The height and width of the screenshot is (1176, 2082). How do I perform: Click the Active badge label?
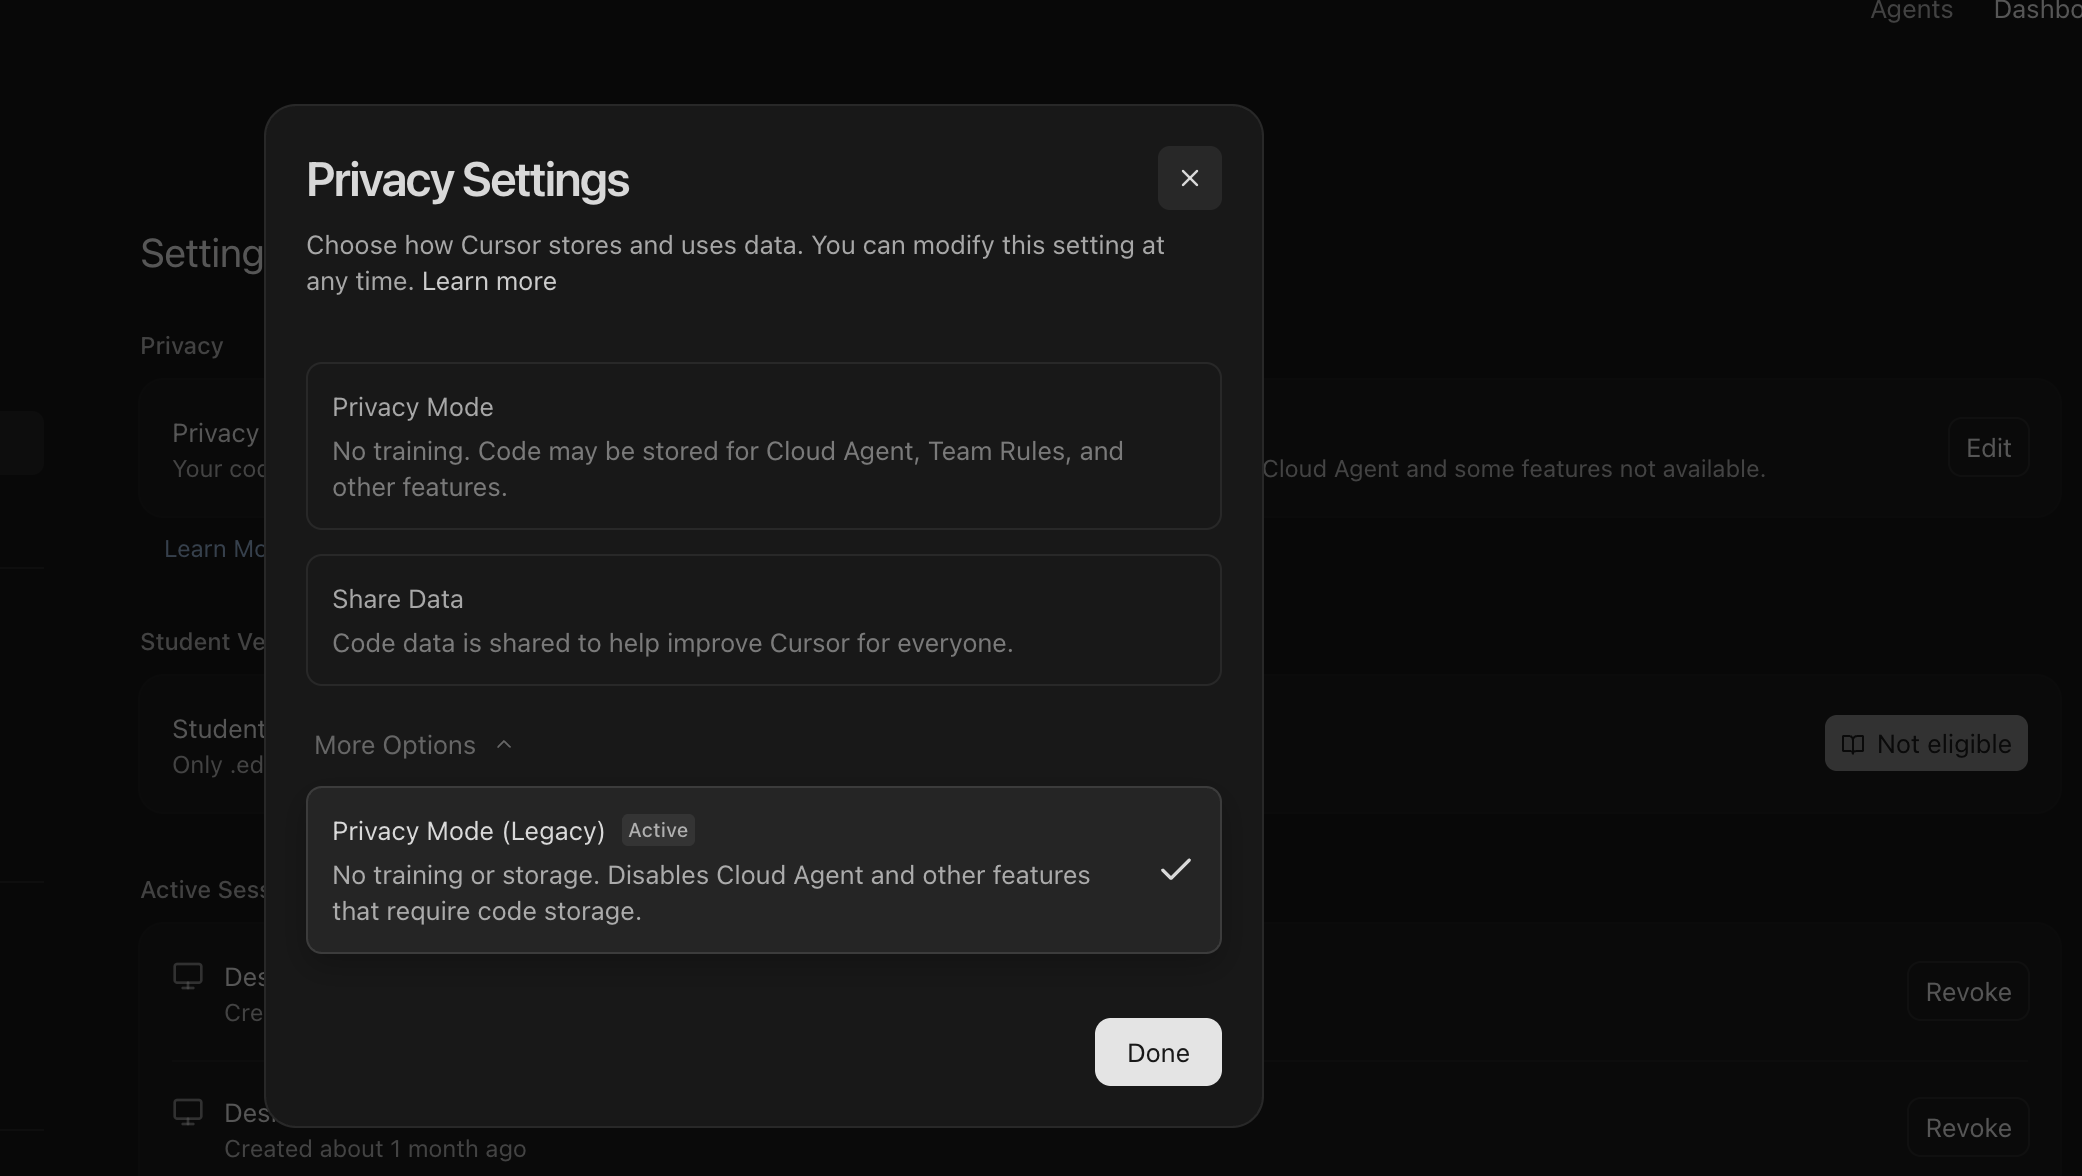[x=658, y=830]
